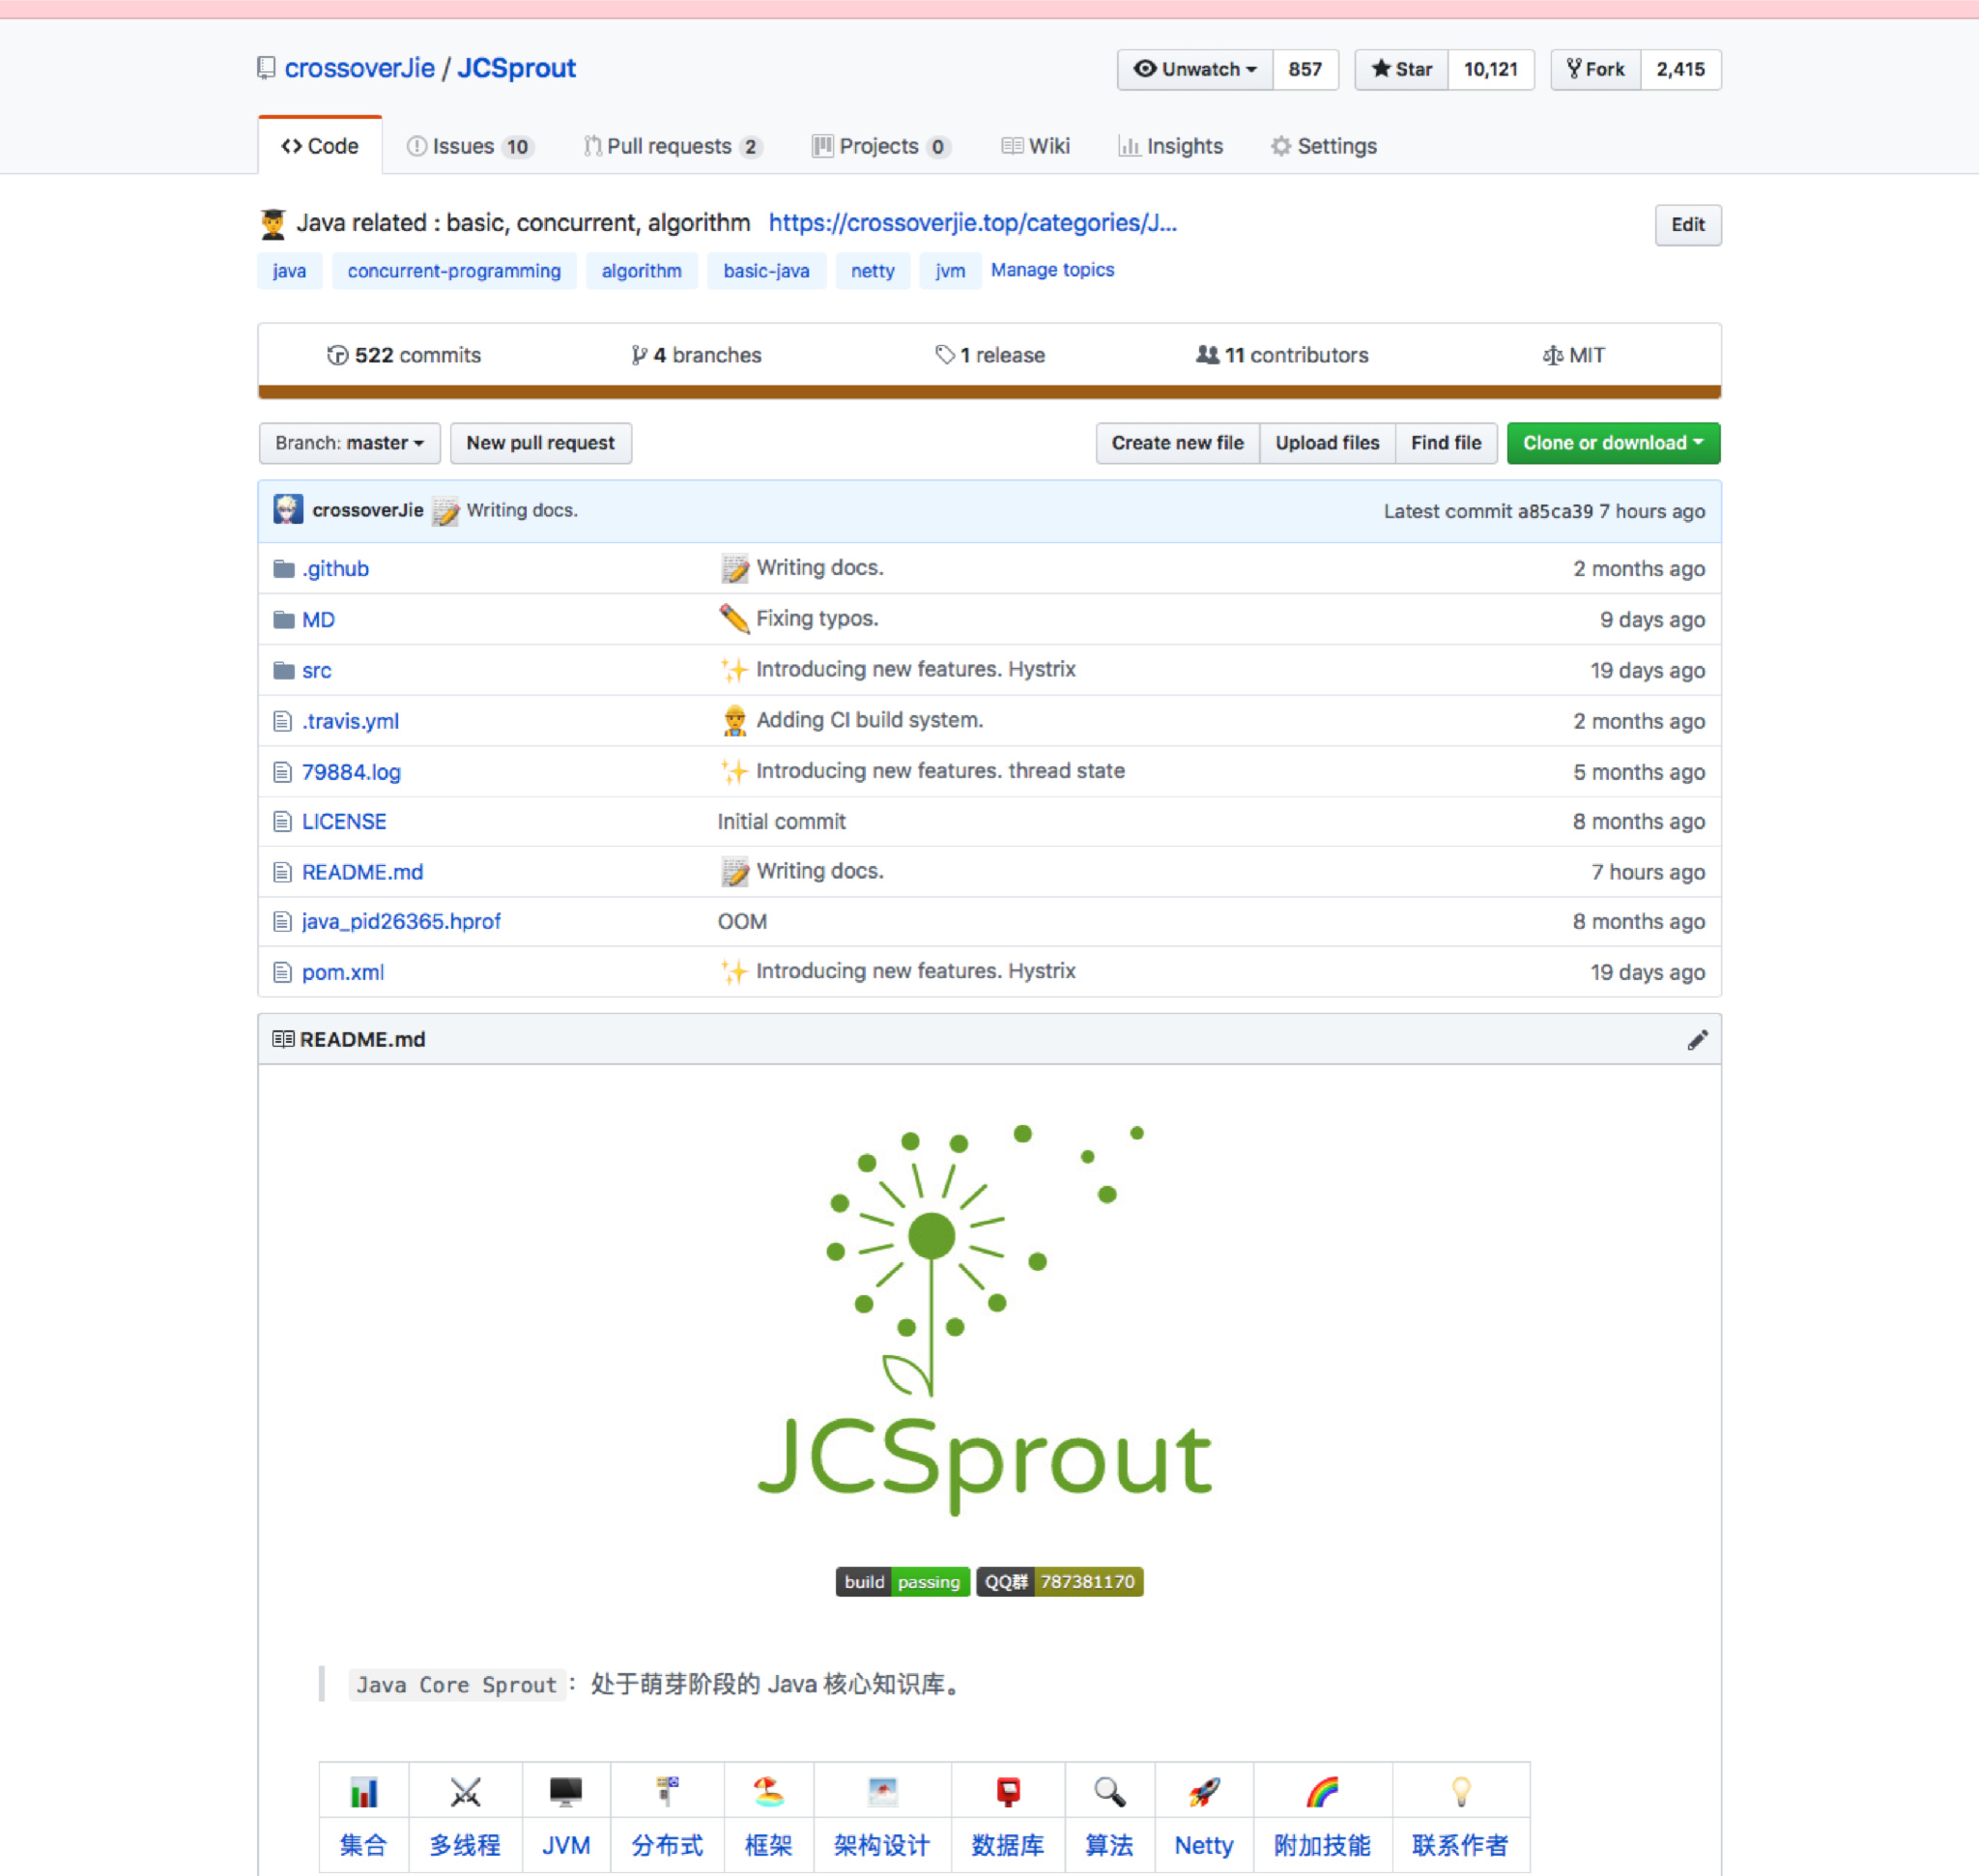
Task: Open the Settings tab
Action: [1323, 146]
